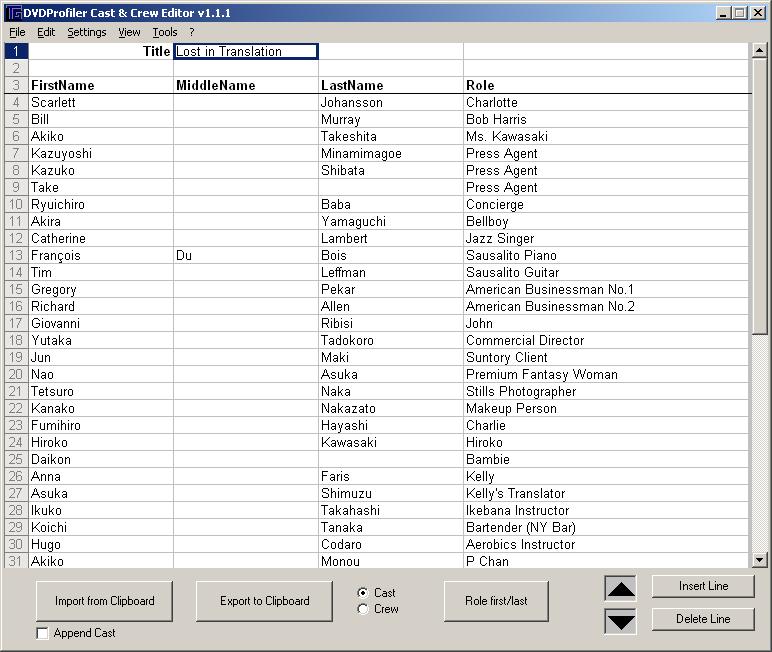Select the Kelly's Translator role cell
Viewport: 772px width, 652px height.
tap(606, 493)
